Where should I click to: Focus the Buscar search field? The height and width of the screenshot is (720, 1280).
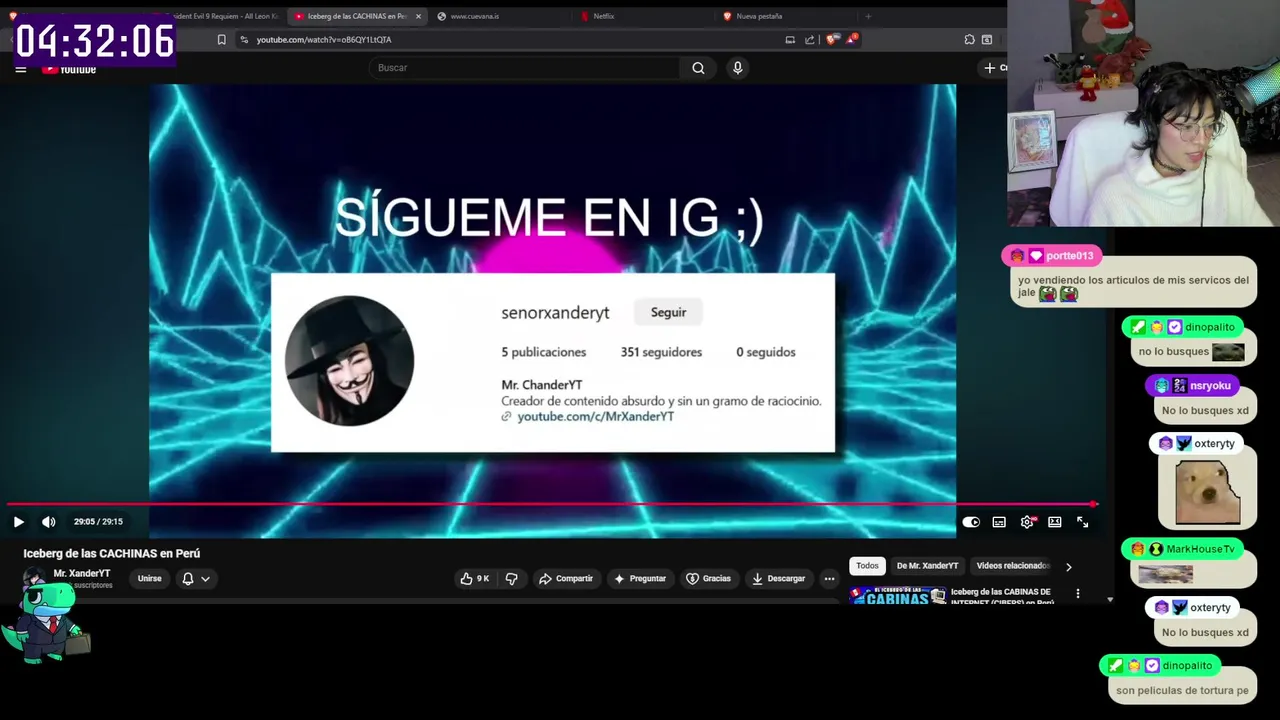[x=525, y=68]
